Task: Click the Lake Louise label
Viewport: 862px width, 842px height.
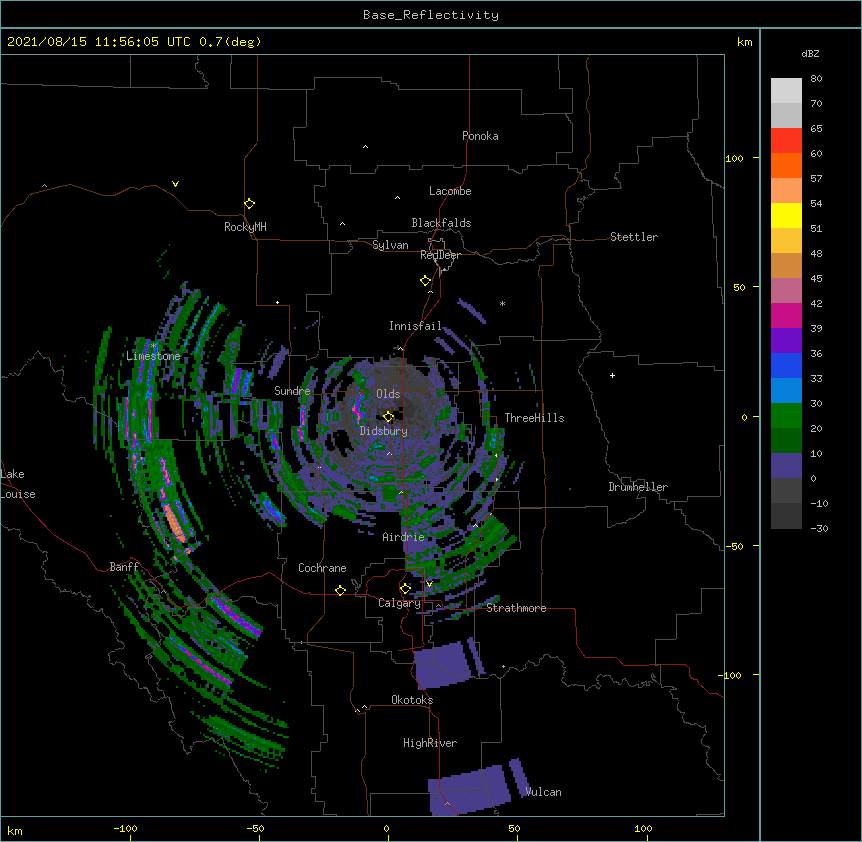Action: pyautogui.click(x=18, y=484)
